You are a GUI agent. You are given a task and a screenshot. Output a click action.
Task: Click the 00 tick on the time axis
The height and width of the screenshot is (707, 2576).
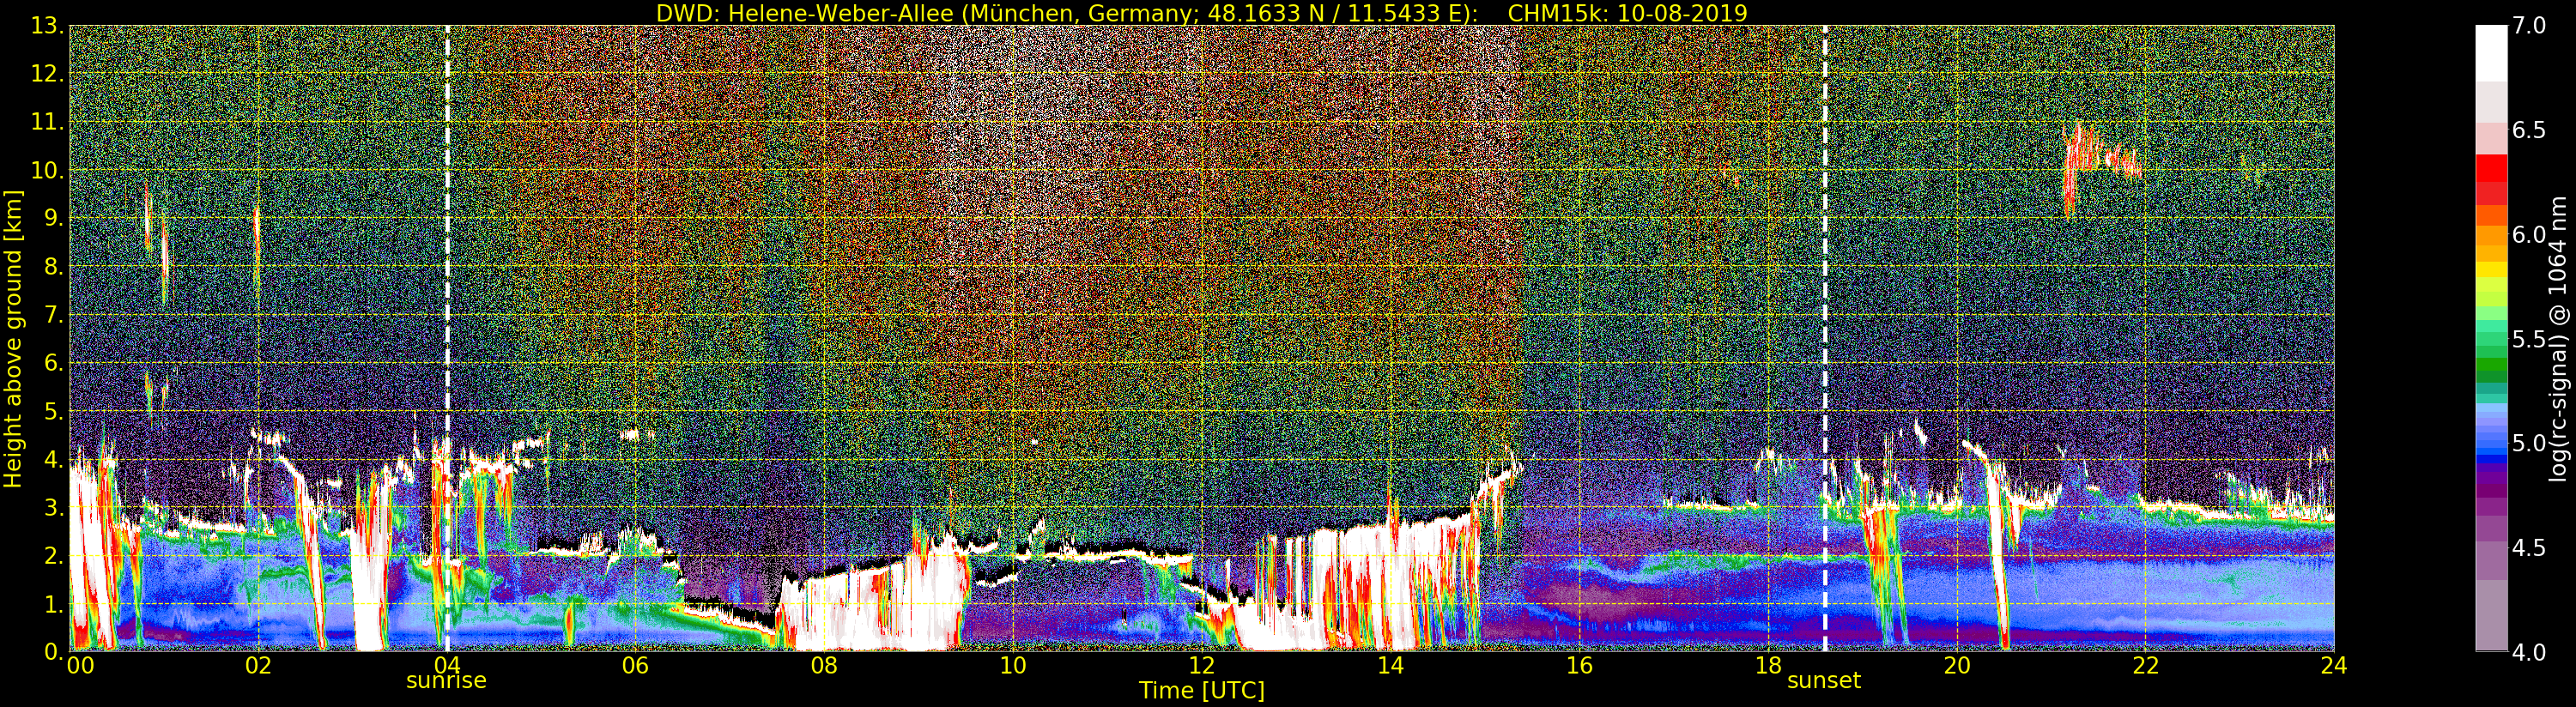[79, 666]
